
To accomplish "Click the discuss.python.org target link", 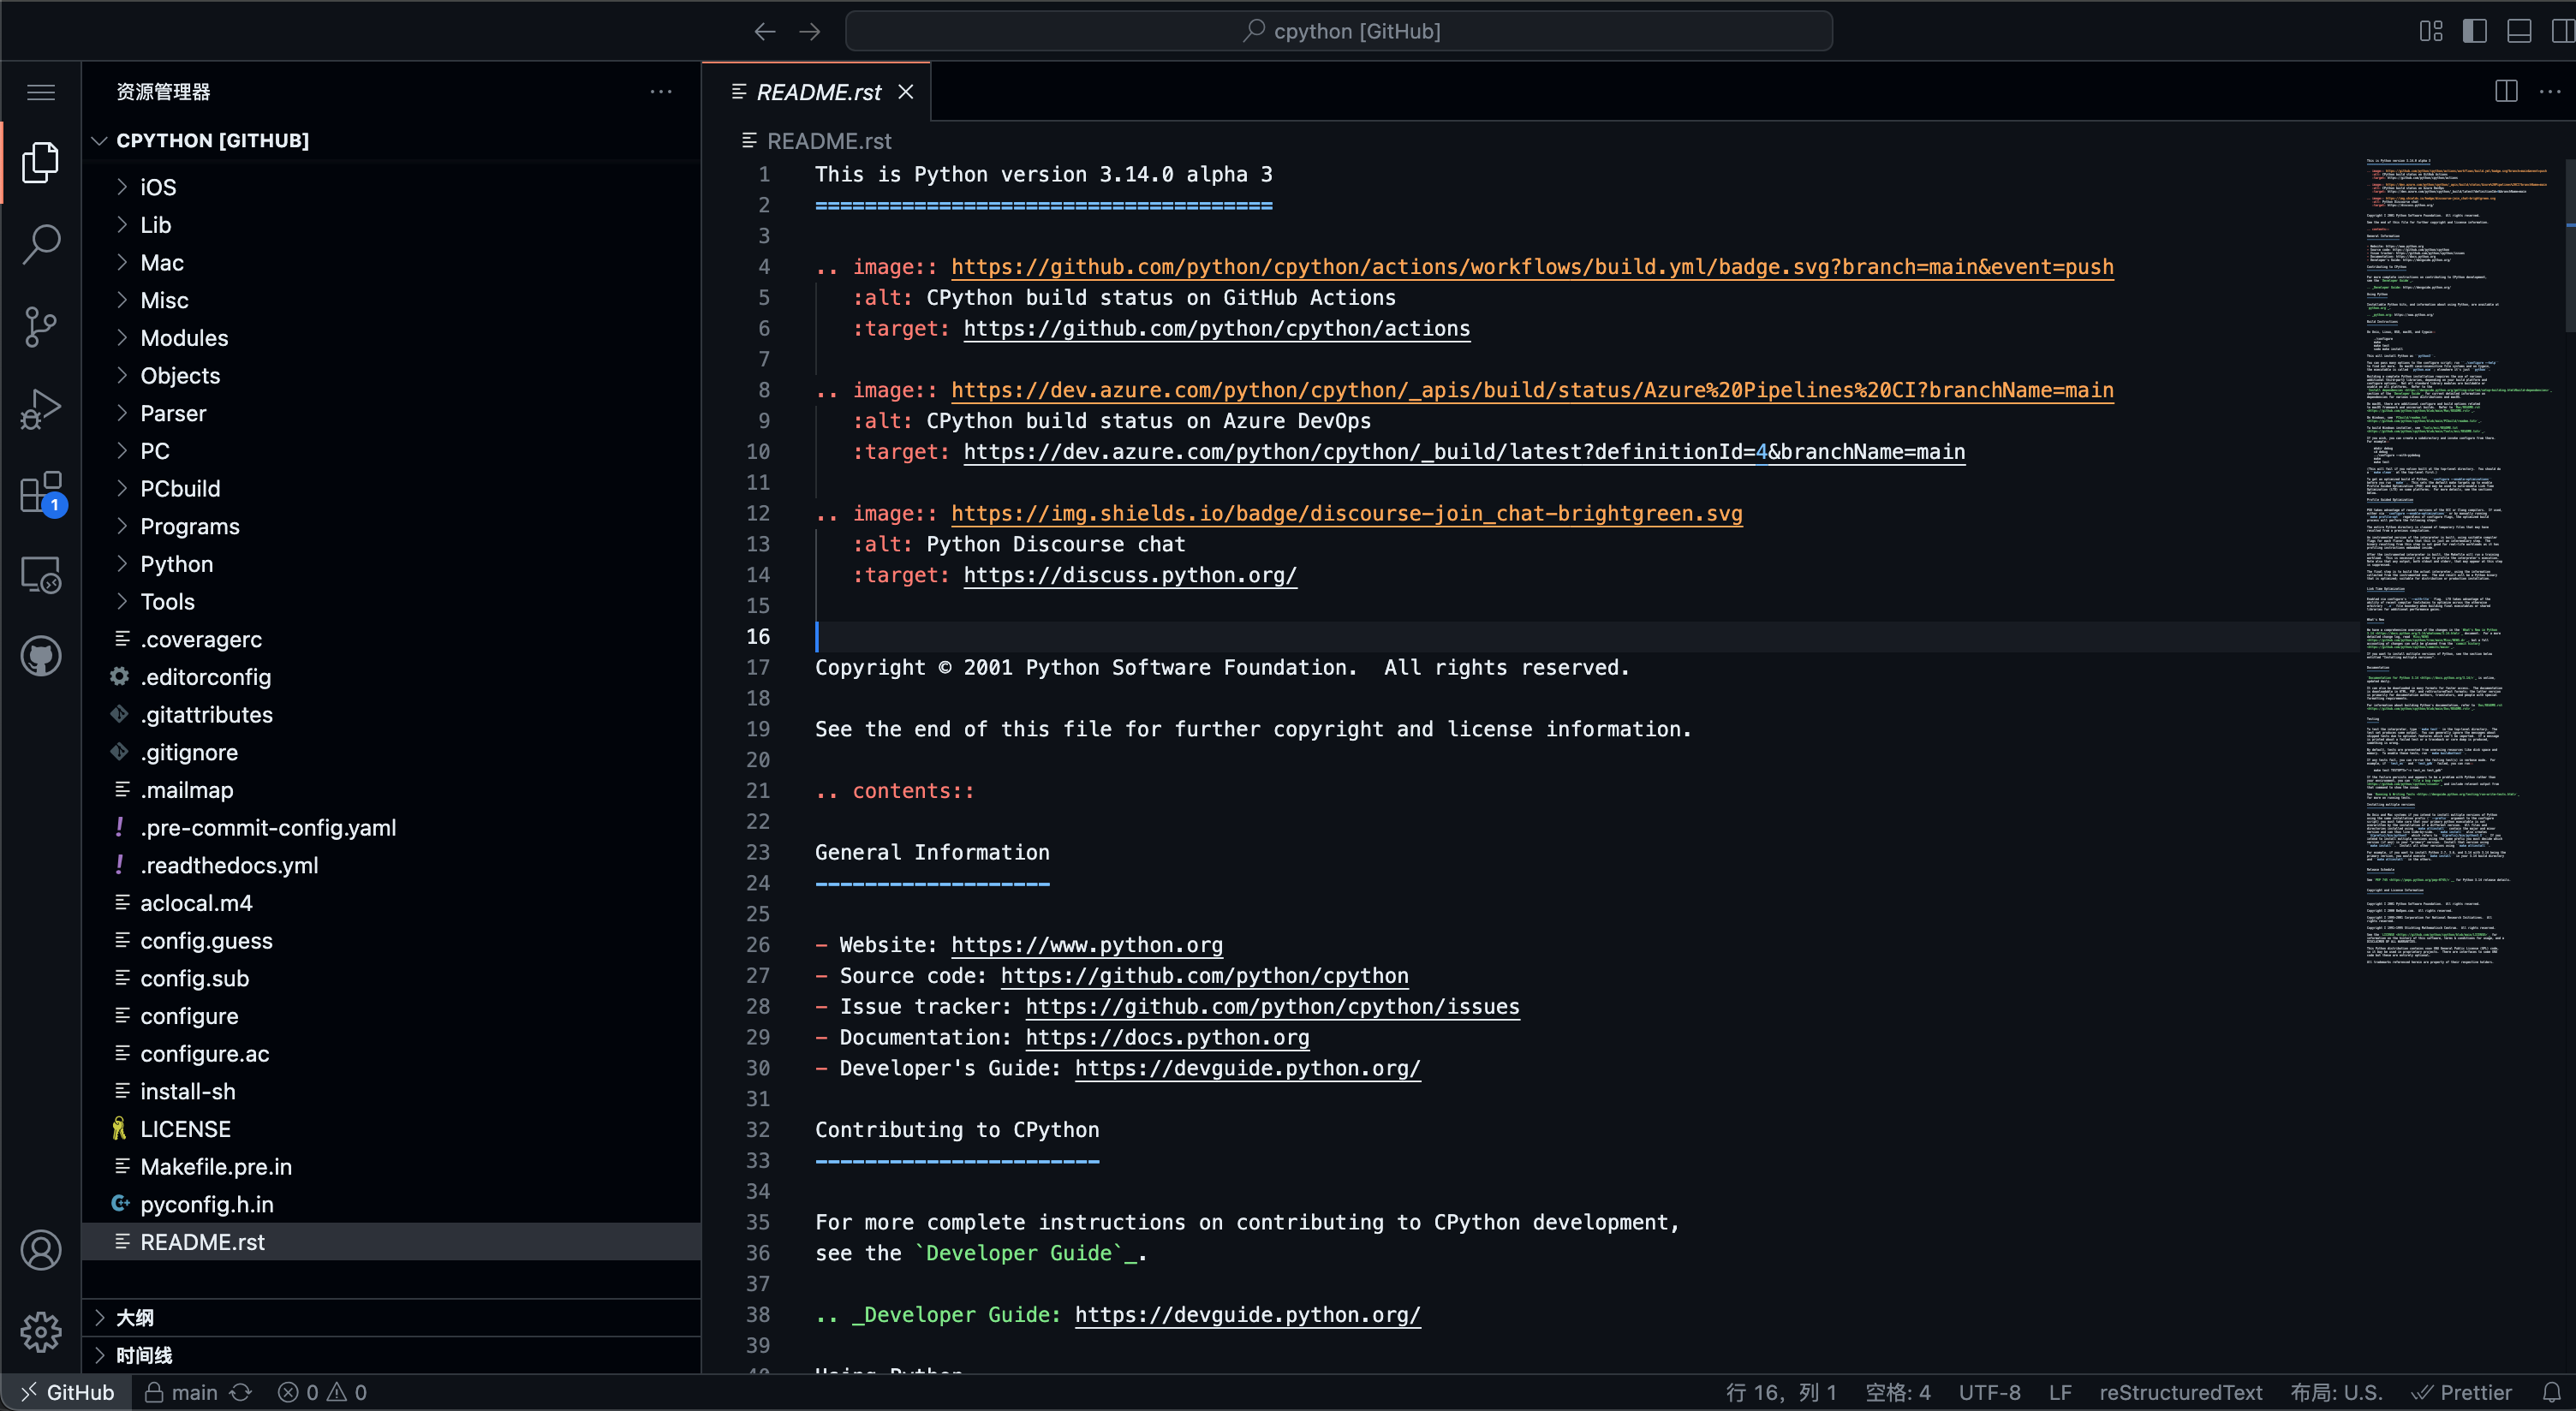I will tap(1129, 575).
